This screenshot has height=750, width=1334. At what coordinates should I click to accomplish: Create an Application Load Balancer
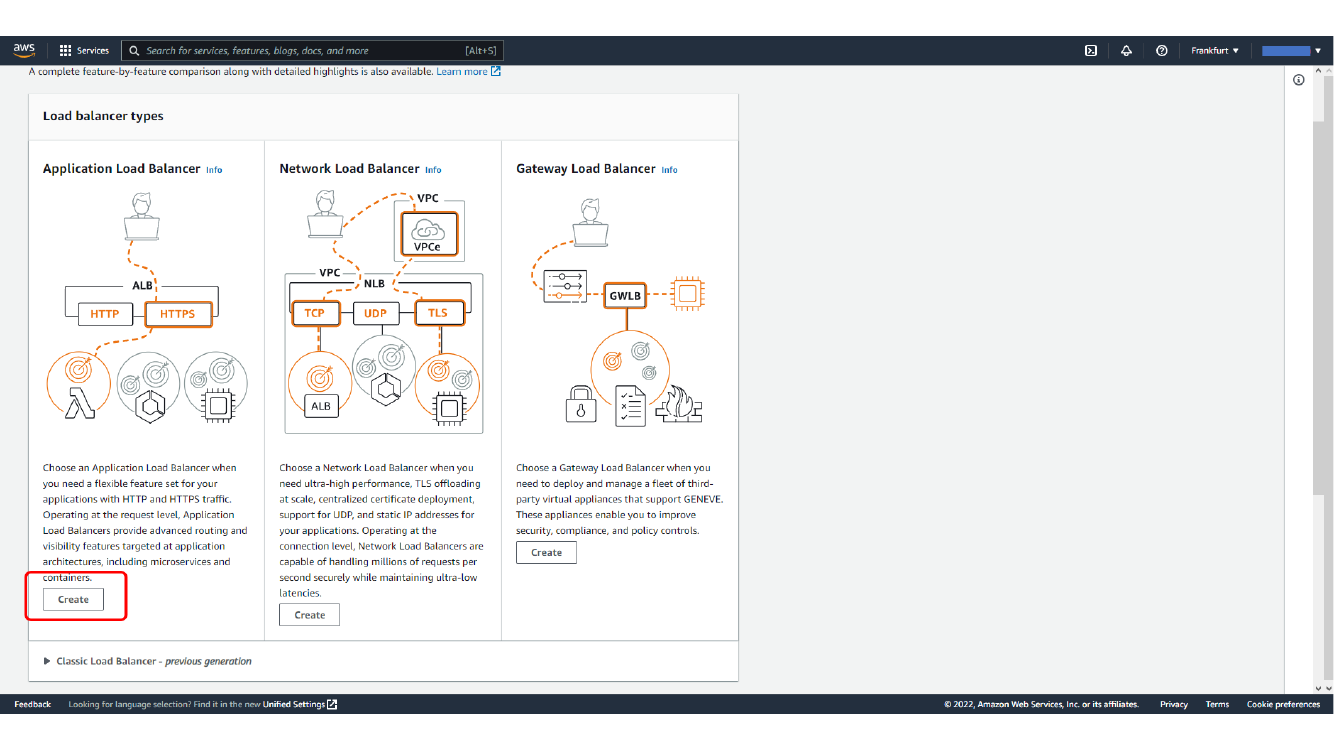click(x=73, y=599)
